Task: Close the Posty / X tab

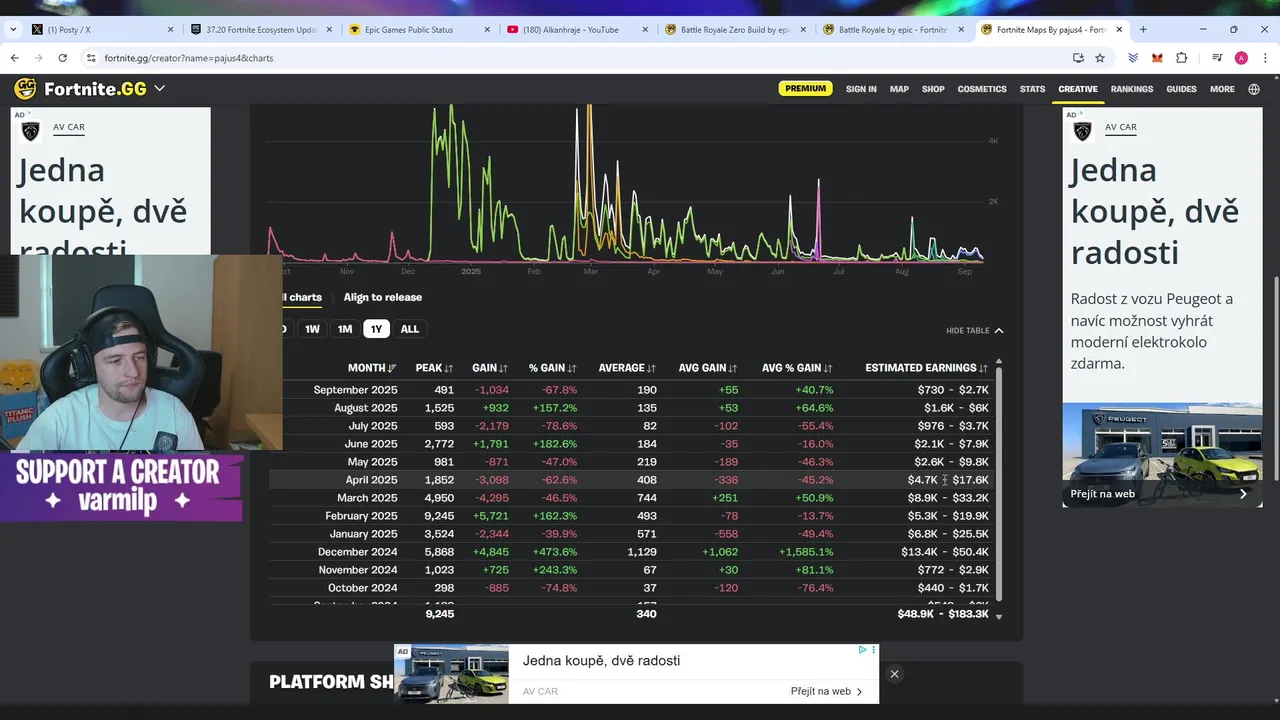Action: (171, 30)
